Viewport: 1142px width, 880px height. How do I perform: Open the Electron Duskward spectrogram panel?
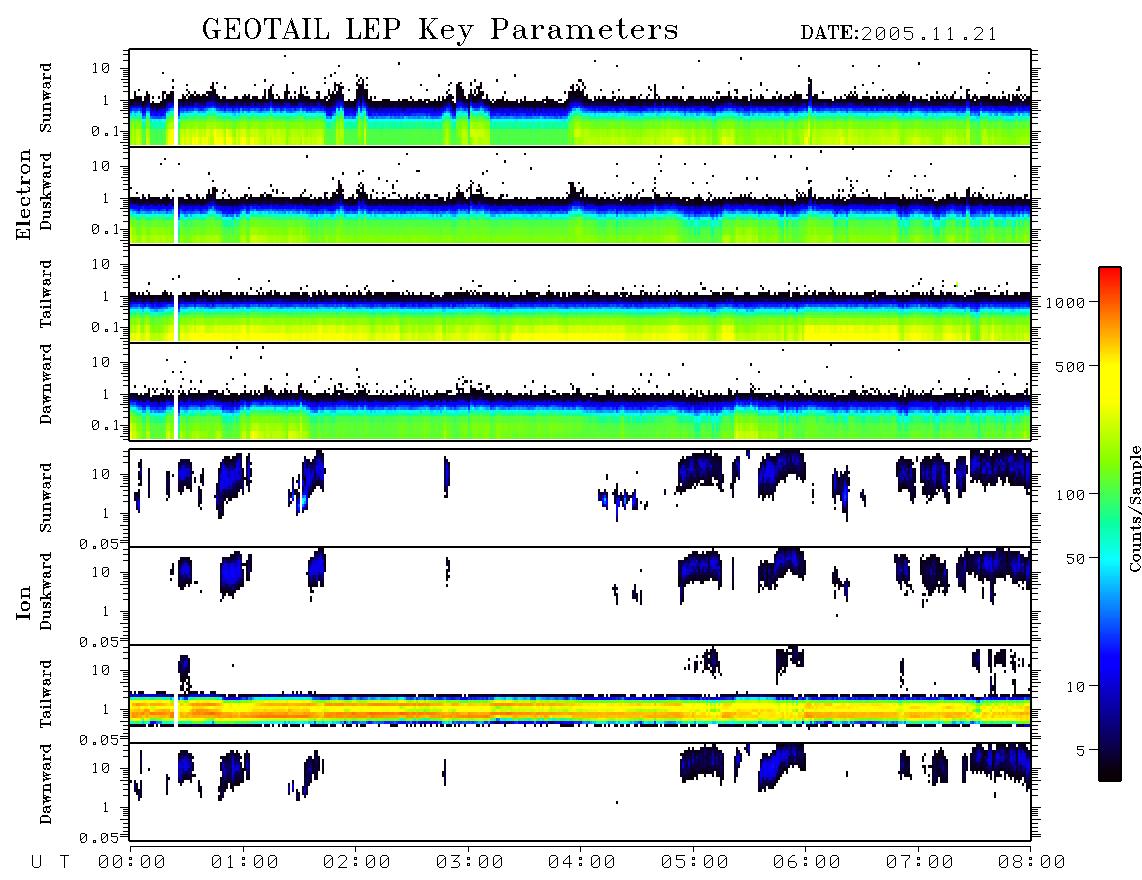(x=580, y=195)
